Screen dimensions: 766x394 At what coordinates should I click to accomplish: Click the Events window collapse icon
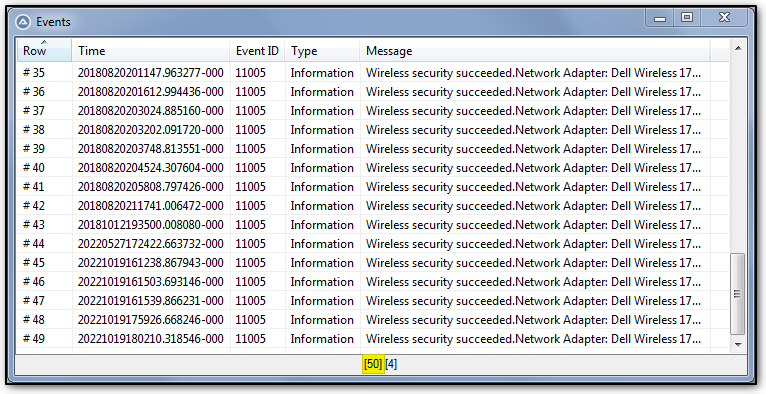(x=22, y=22)
